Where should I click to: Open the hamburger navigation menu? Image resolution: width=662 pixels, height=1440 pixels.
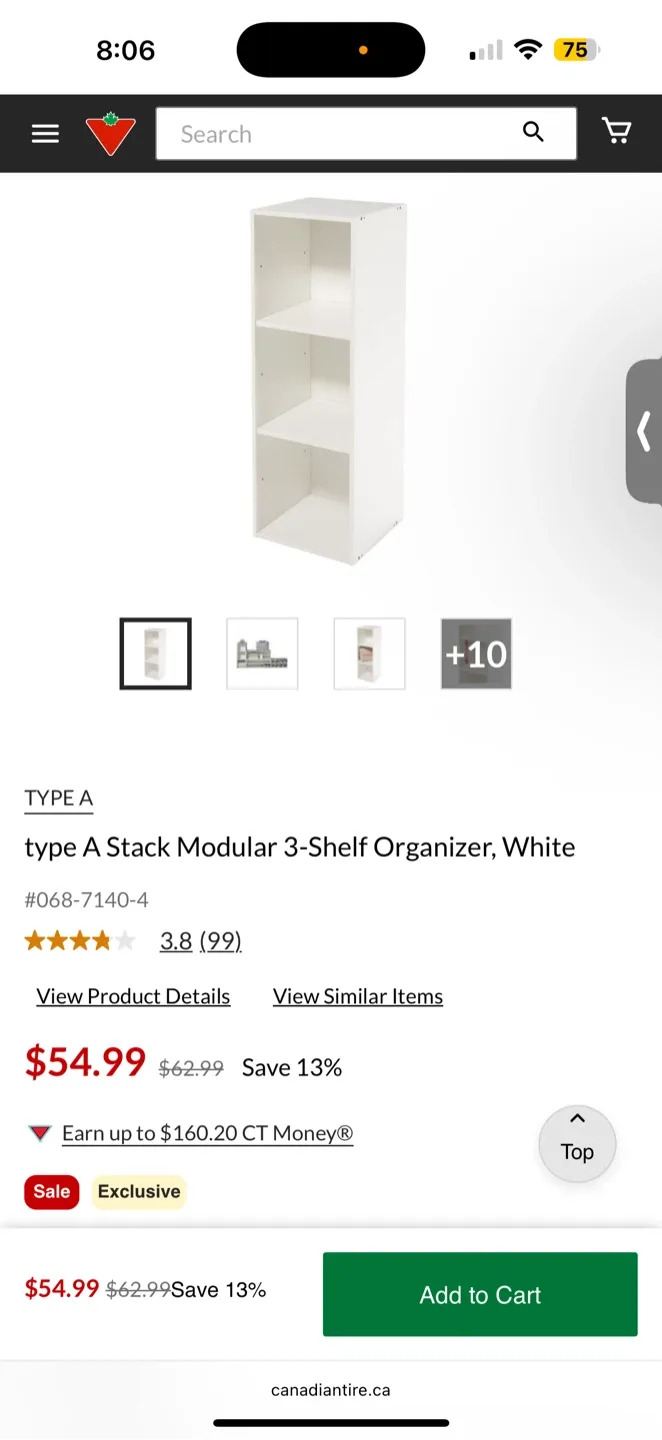pyautogui.click(x=44, y=133)
